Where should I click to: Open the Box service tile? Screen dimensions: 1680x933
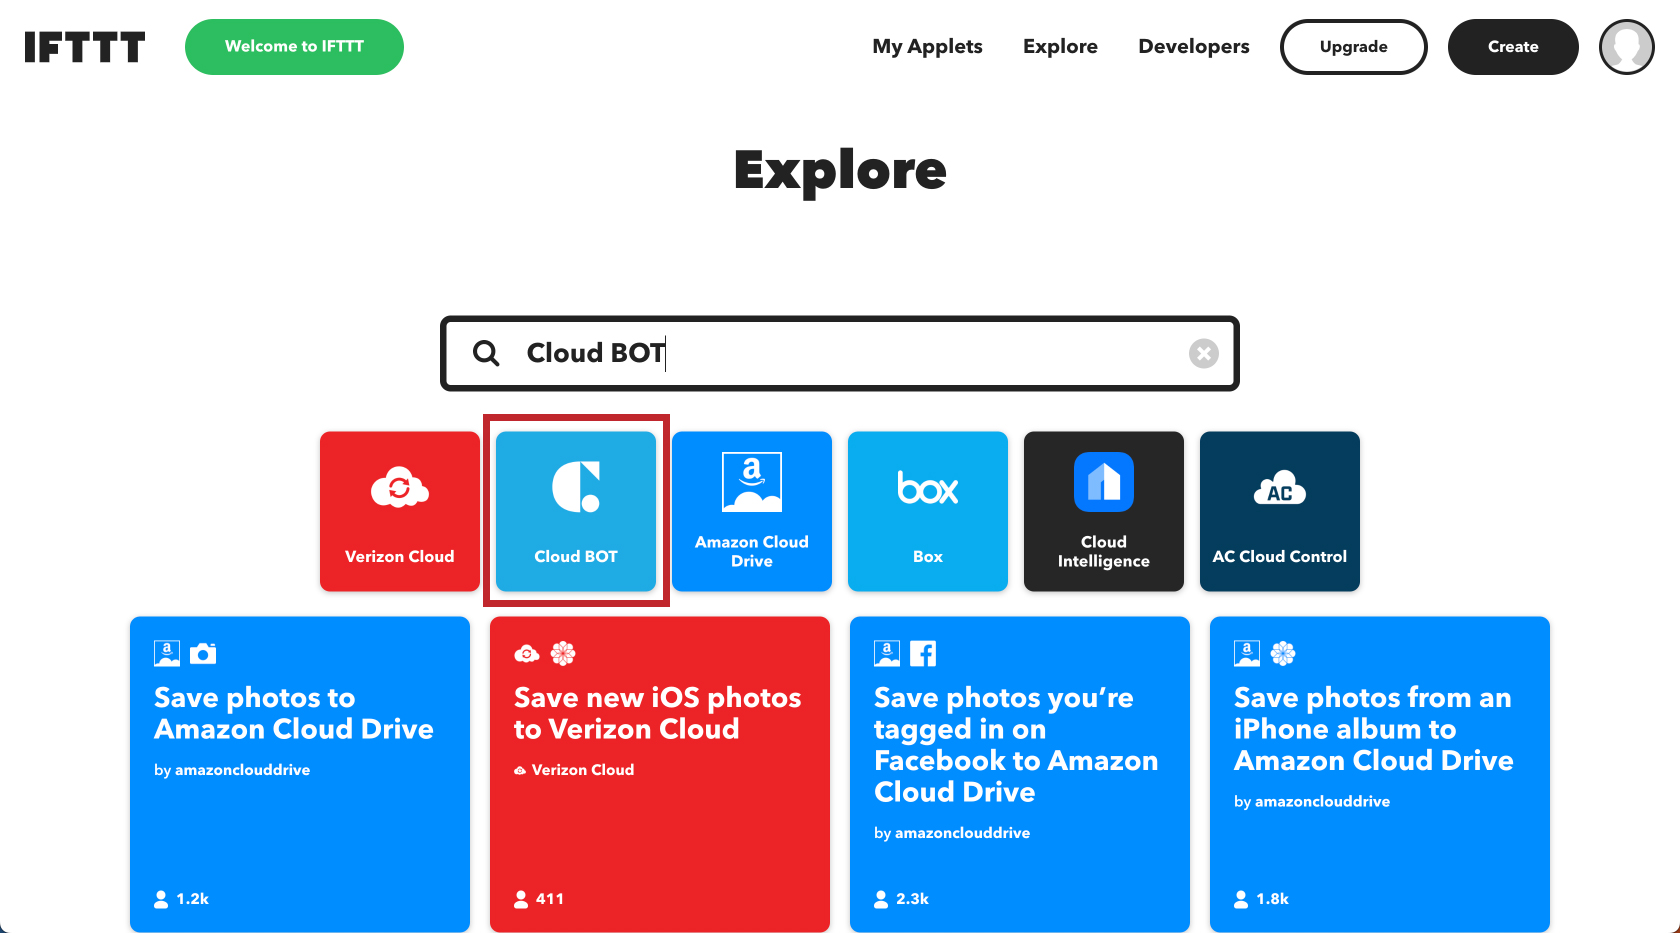point(928,511)
